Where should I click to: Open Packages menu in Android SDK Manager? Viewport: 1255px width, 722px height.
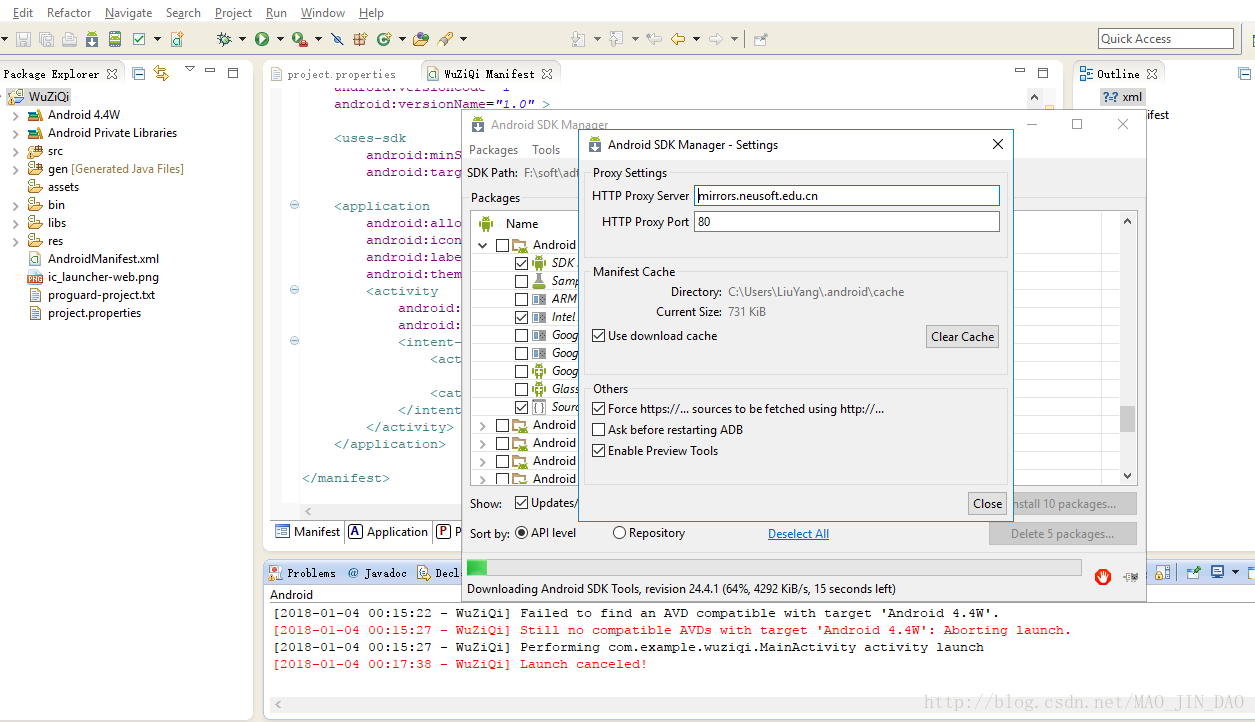[x=493, y=150]
